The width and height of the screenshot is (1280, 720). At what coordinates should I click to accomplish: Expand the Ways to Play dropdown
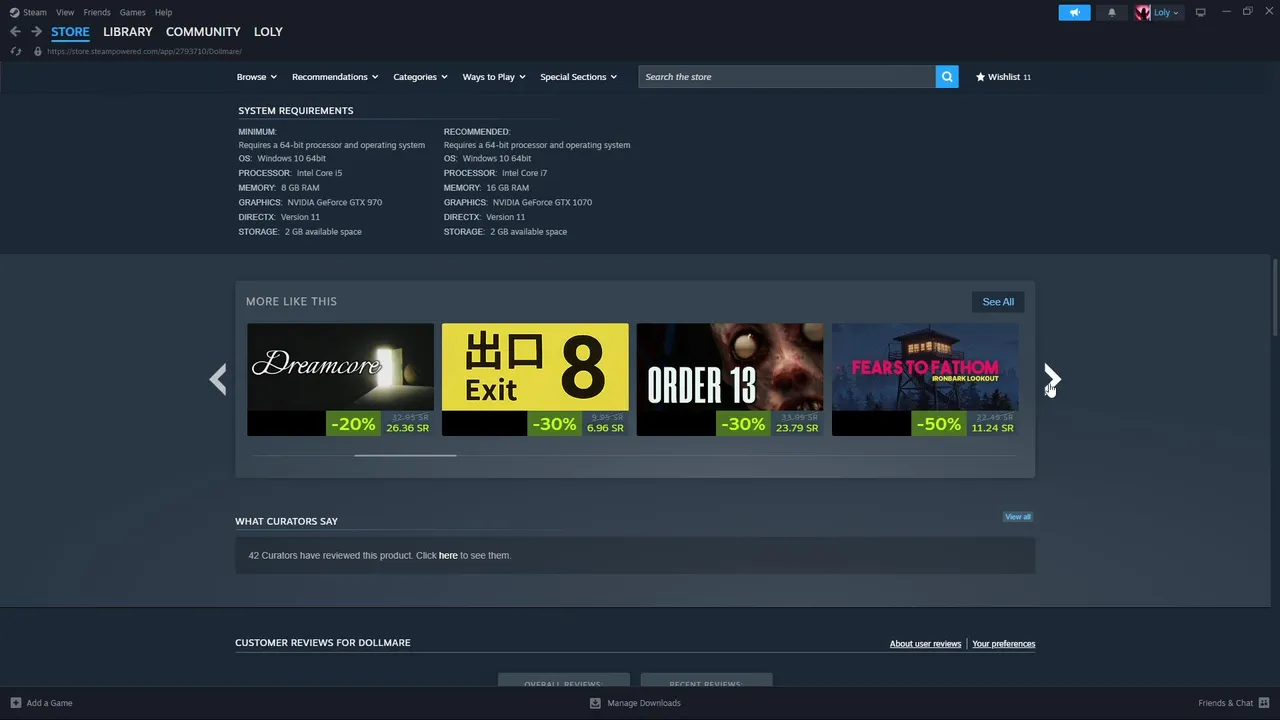coord(494,77)
